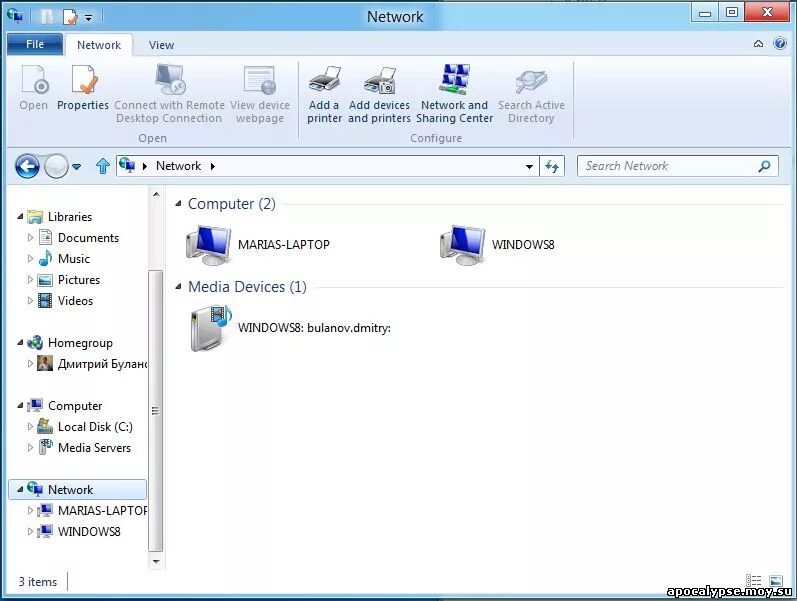Viewport: 797px width, 601px height.
Task: Switch to the View ribbon tab
Action: (161, 45)
